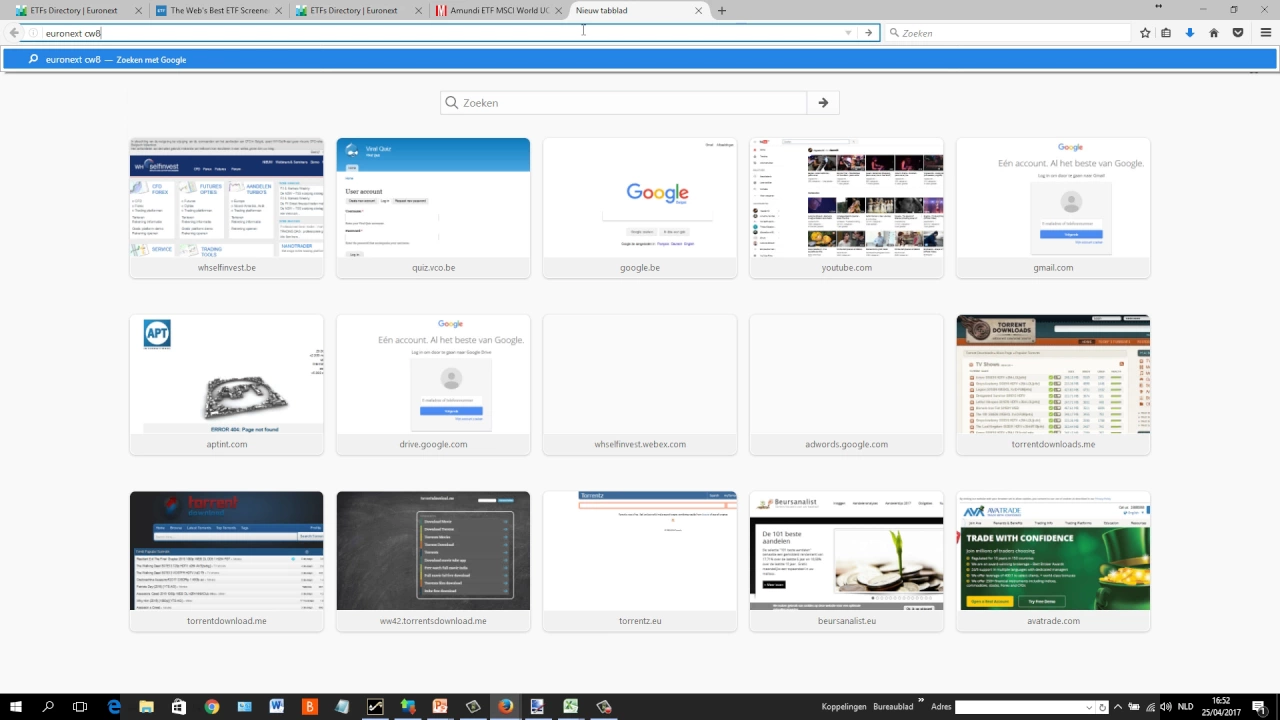The width and height of the screenshot is (1280, 720).
Task: Launch Microsoft Edge from the taskbar
Action: pyautogui.click(x=114, y=706)
